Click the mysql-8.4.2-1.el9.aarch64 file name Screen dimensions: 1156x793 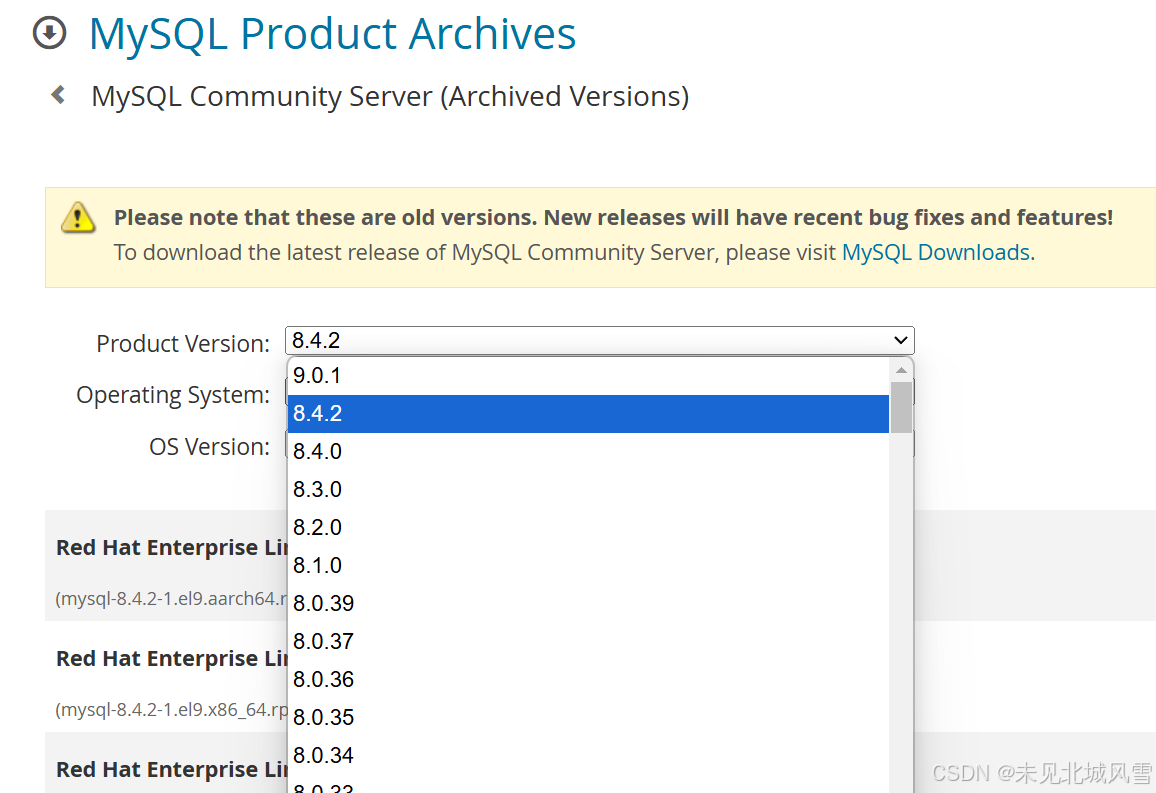171,598
